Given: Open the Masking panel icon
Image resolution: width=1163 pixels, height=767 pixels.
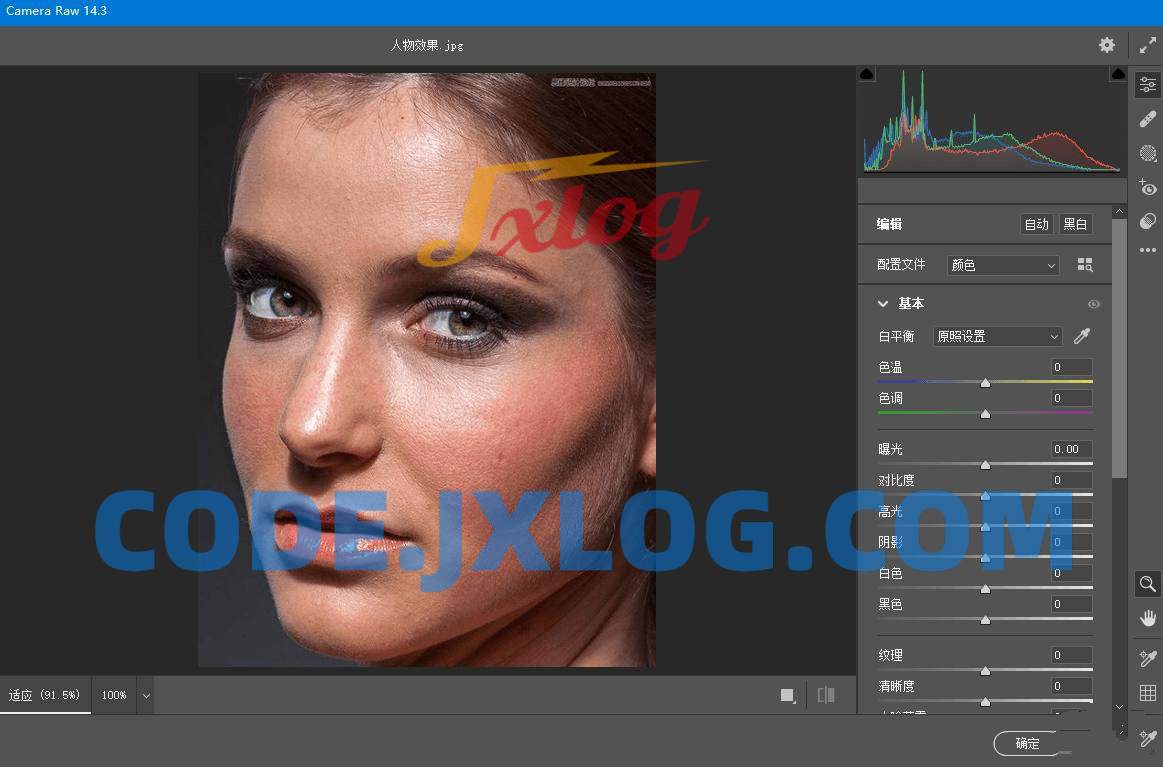Looking at the screenshot, I should (x=1147, y=153).
